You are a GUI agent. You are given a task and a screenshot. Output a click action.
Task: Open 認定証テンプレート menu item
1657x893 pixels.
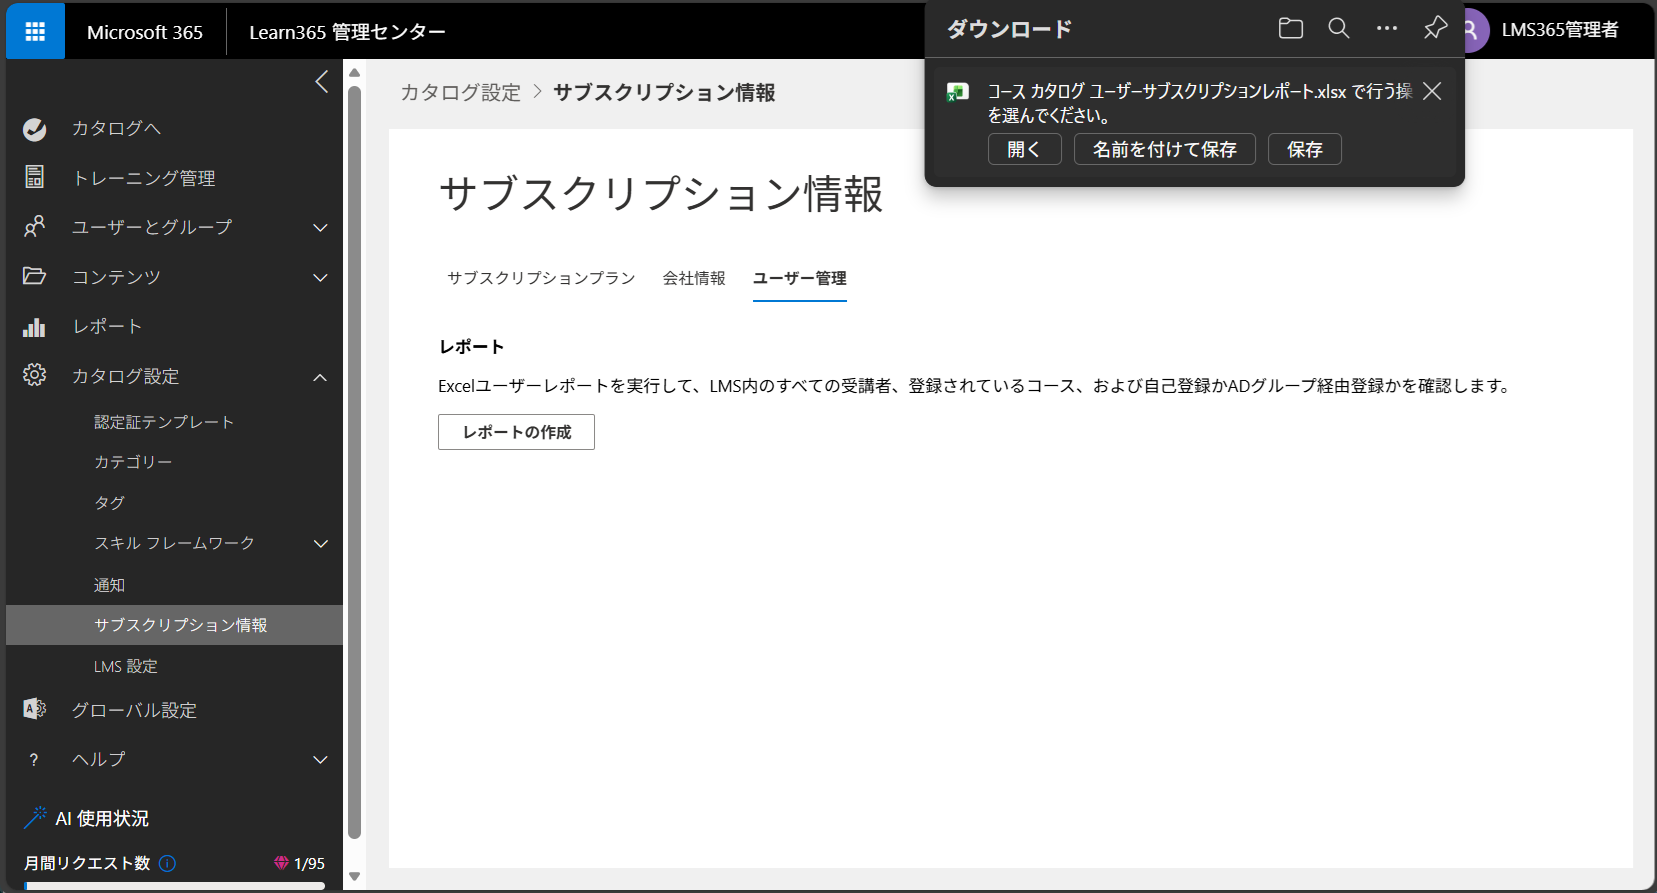[x=164, y=422]
